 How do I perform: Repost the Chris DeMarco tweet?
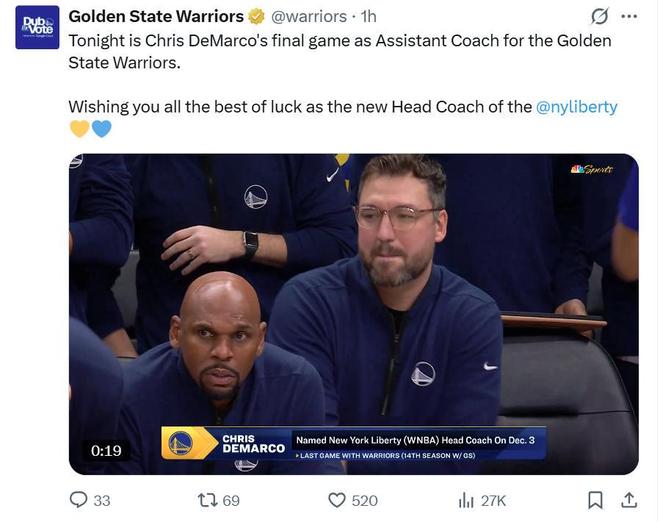(207, 499)
